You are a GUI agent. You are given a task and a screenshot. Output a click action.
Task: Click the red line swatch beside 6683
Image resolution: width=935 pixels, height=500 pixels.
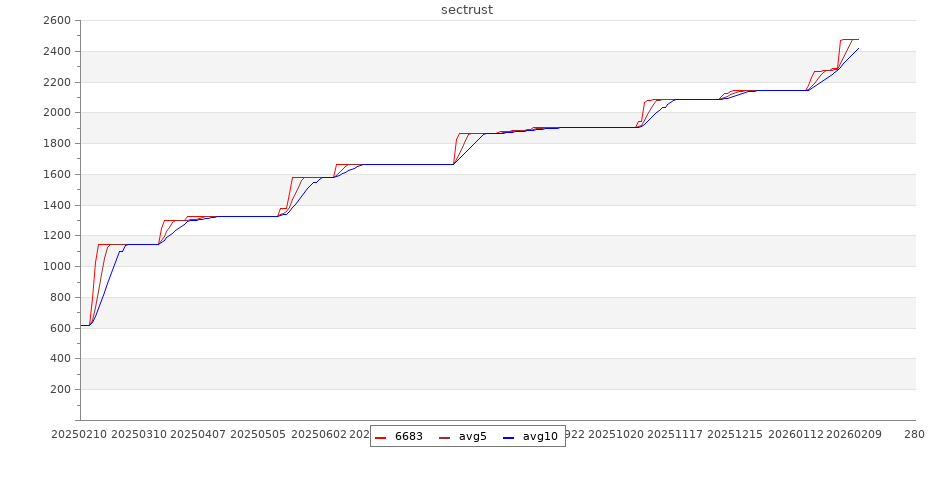coord(381,437)
